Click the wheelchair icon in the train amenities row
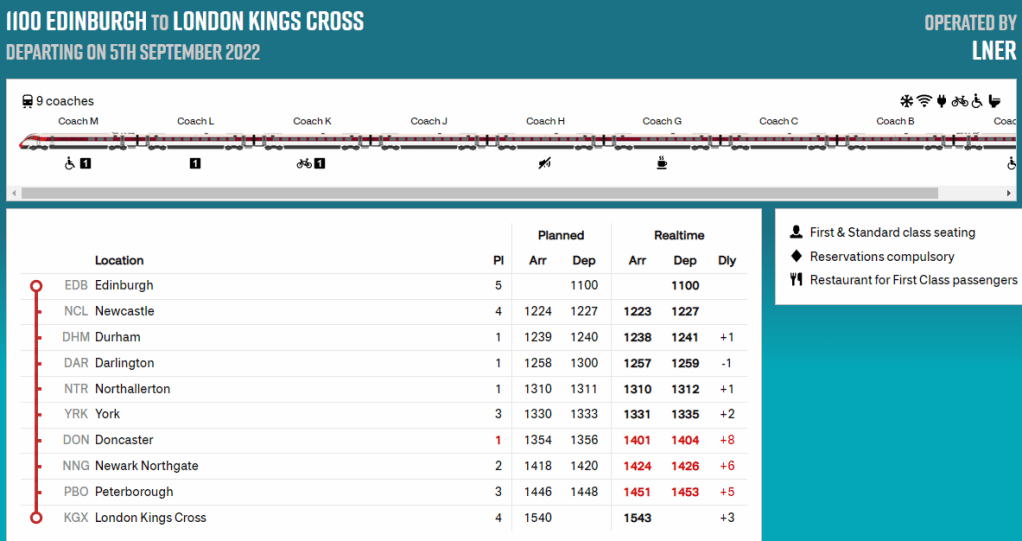 click(x=976, y=101)
